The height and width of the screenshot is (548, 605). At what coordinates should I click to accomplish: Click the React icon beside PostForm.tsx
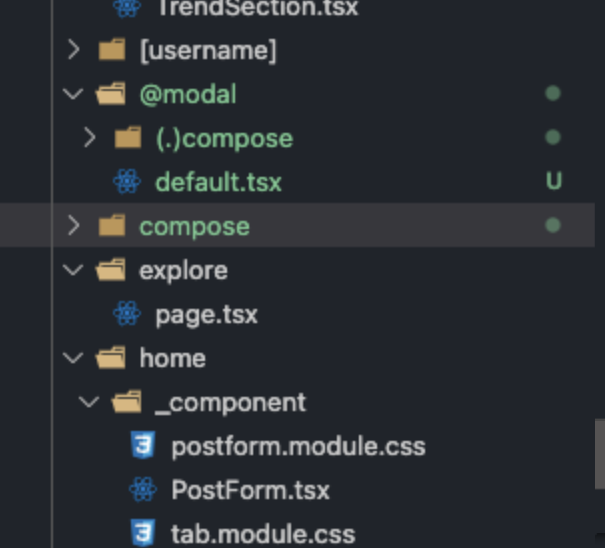[143, 489]
